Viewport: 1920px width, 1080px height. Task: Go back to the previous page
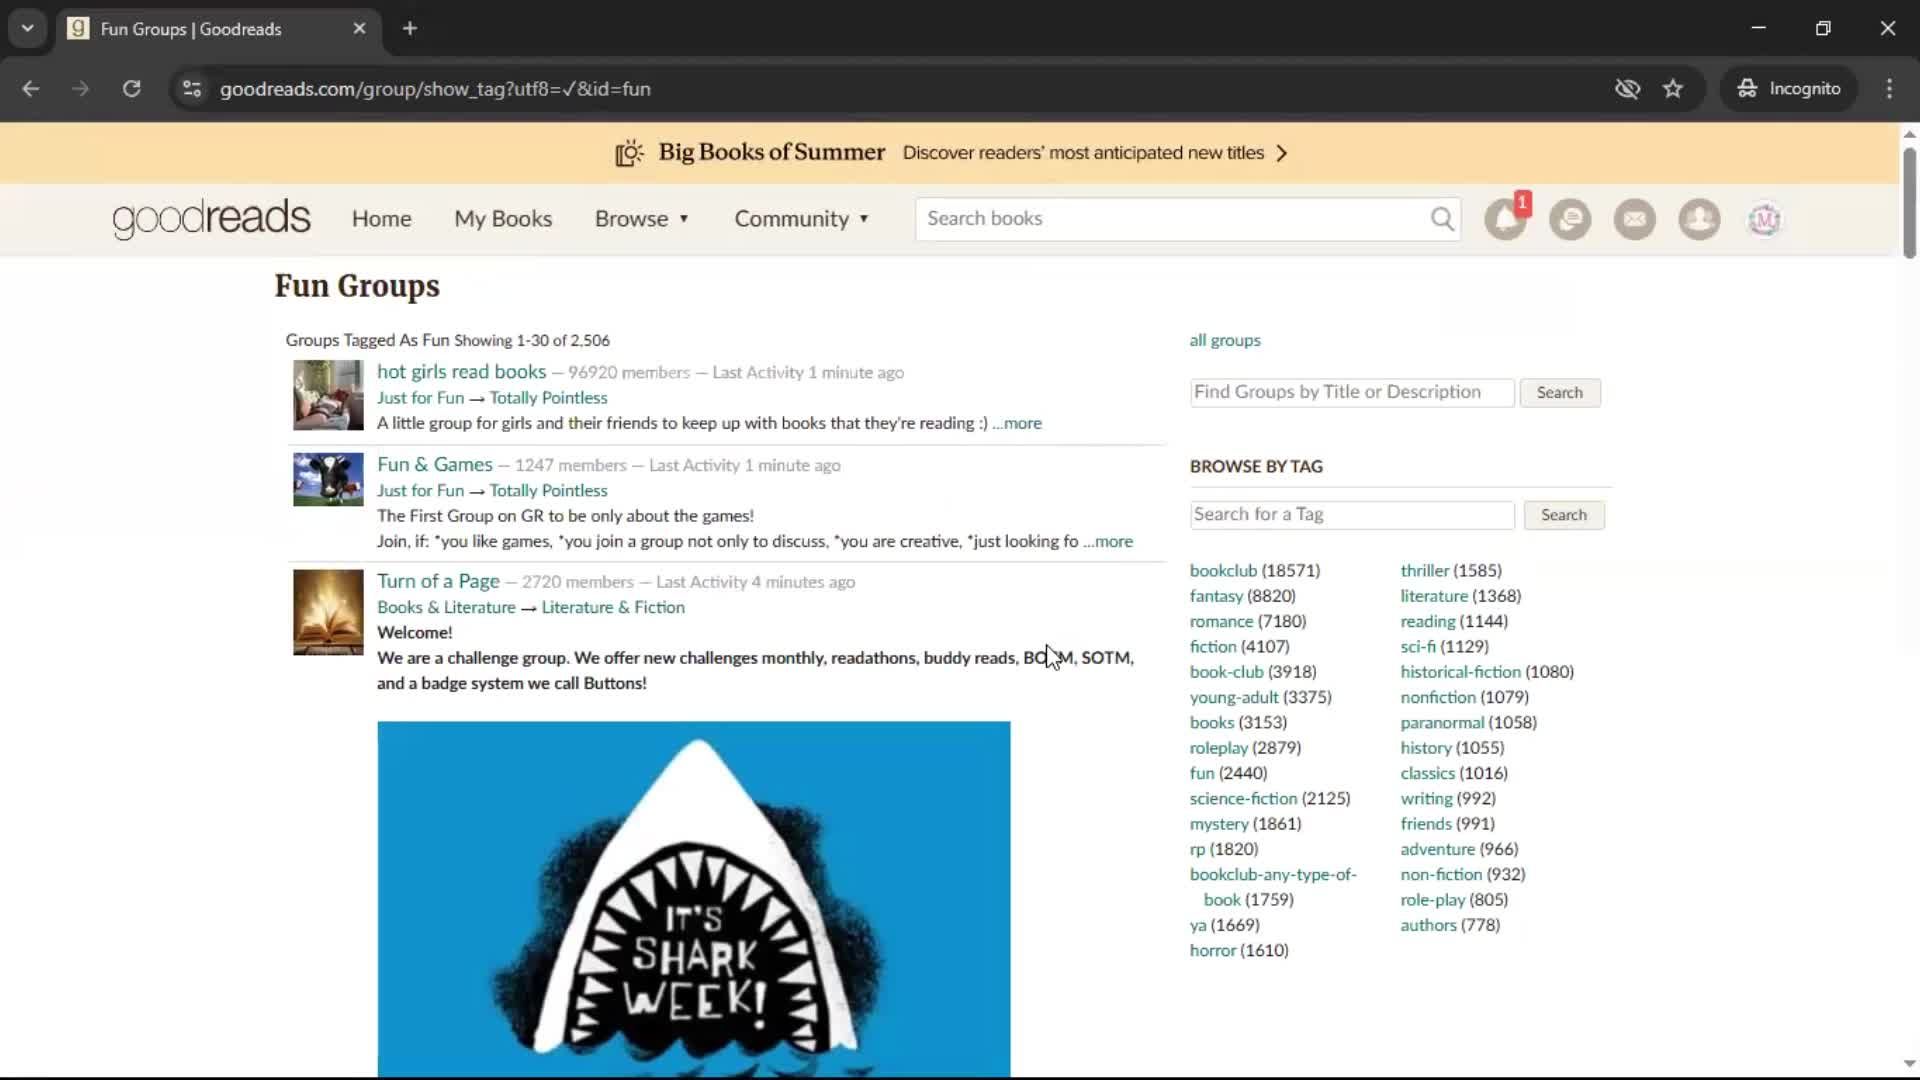[31, 89]
